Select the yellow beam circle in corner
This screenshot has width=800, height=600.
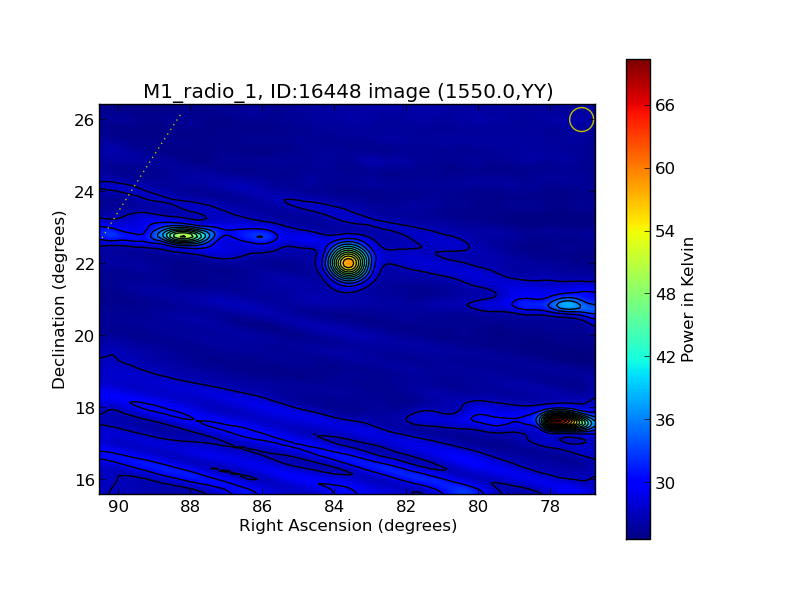581,119
